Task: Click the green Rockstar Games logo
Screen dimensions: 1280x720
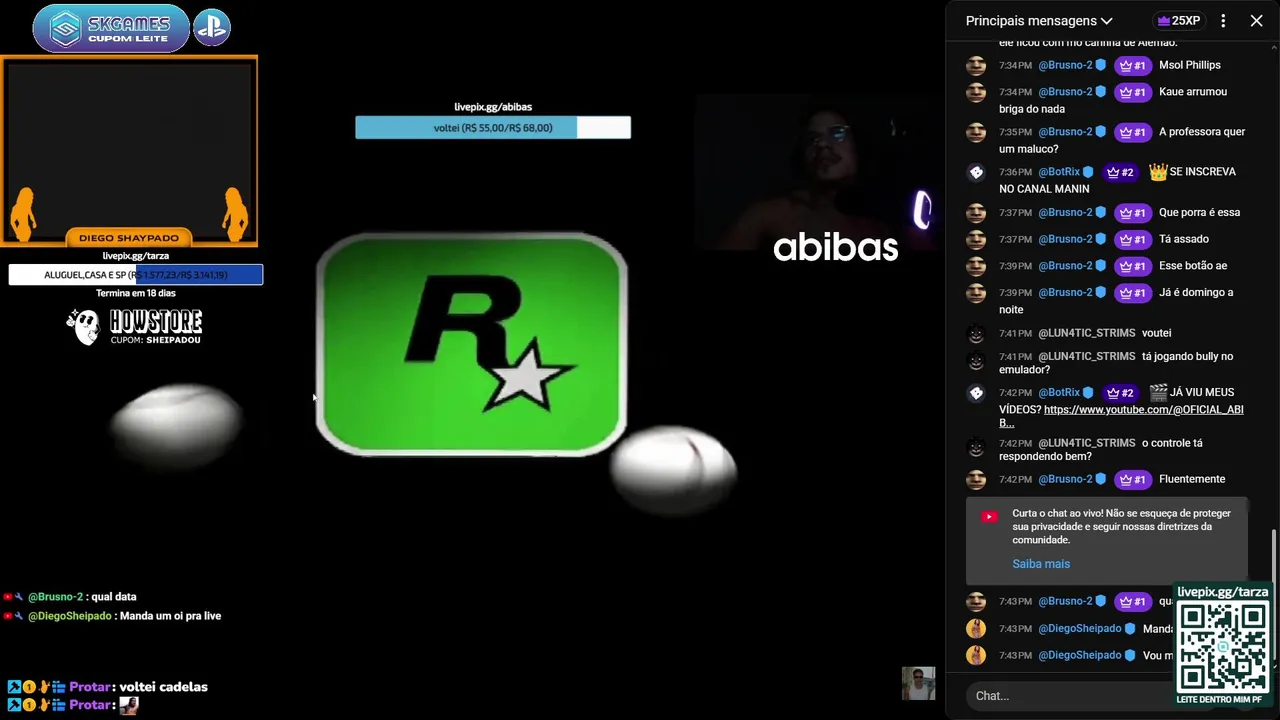Action: 472,345
